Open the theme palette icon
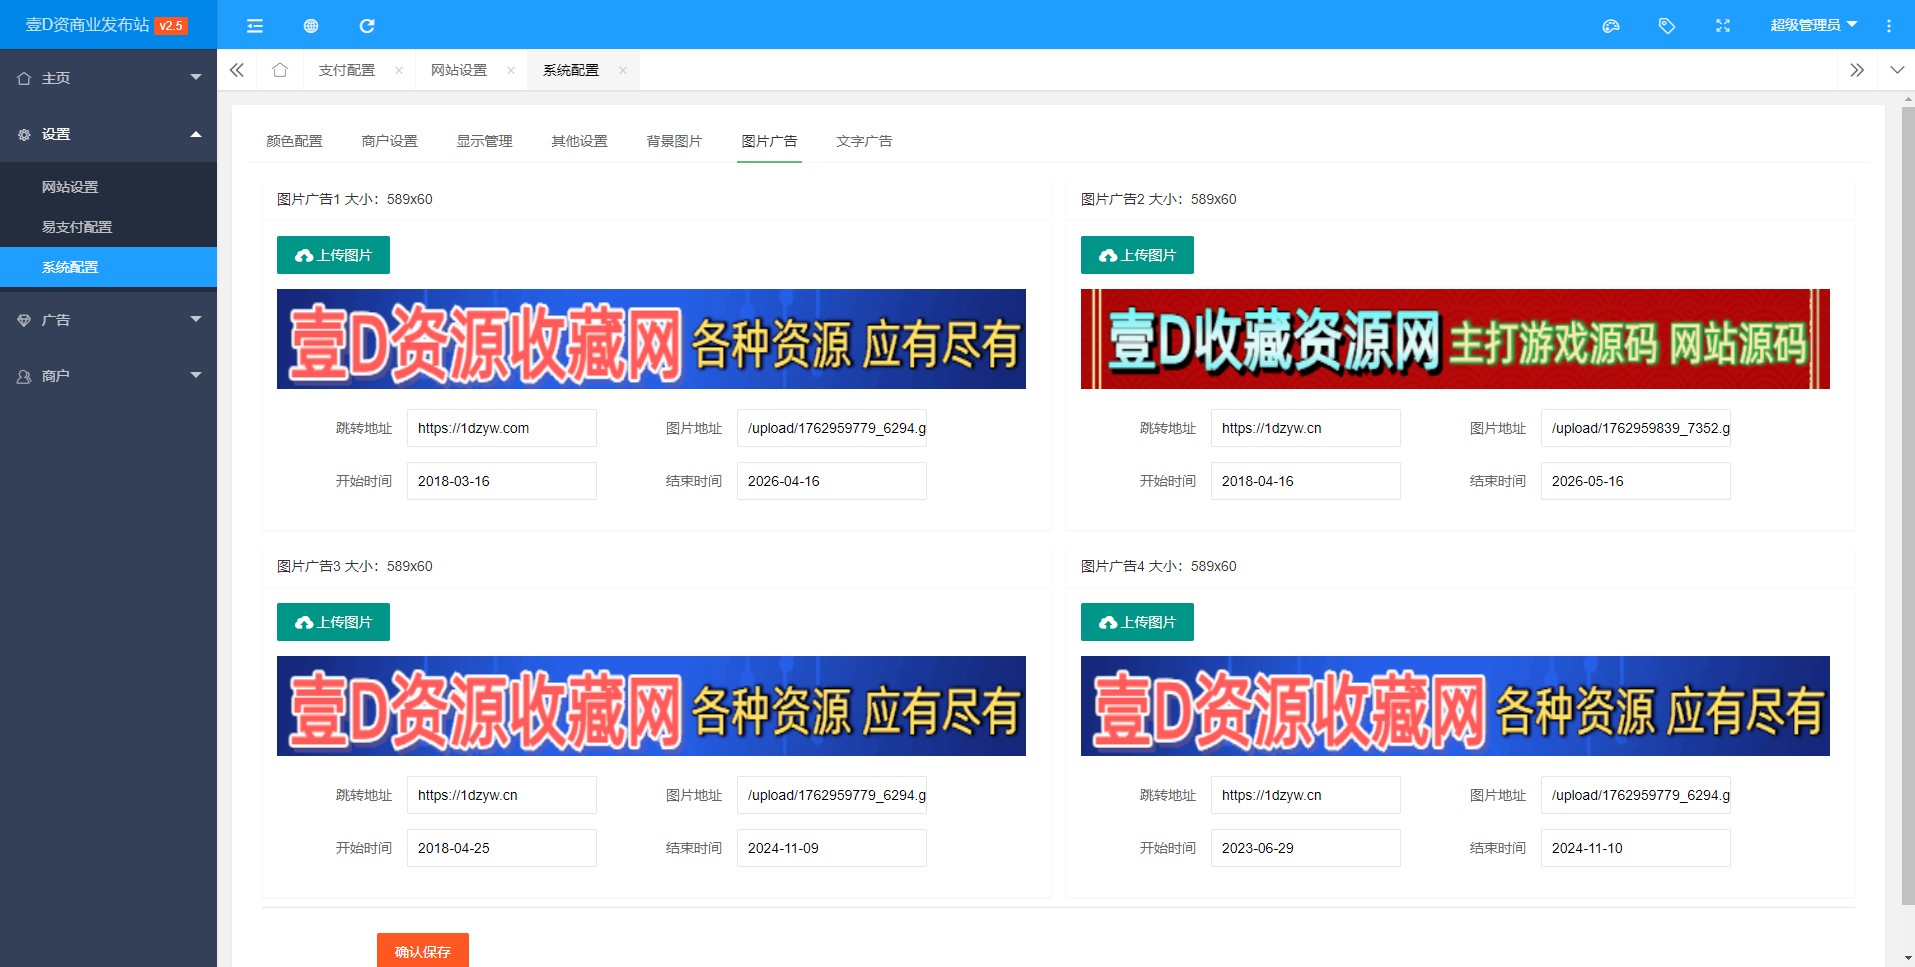 1610,26
